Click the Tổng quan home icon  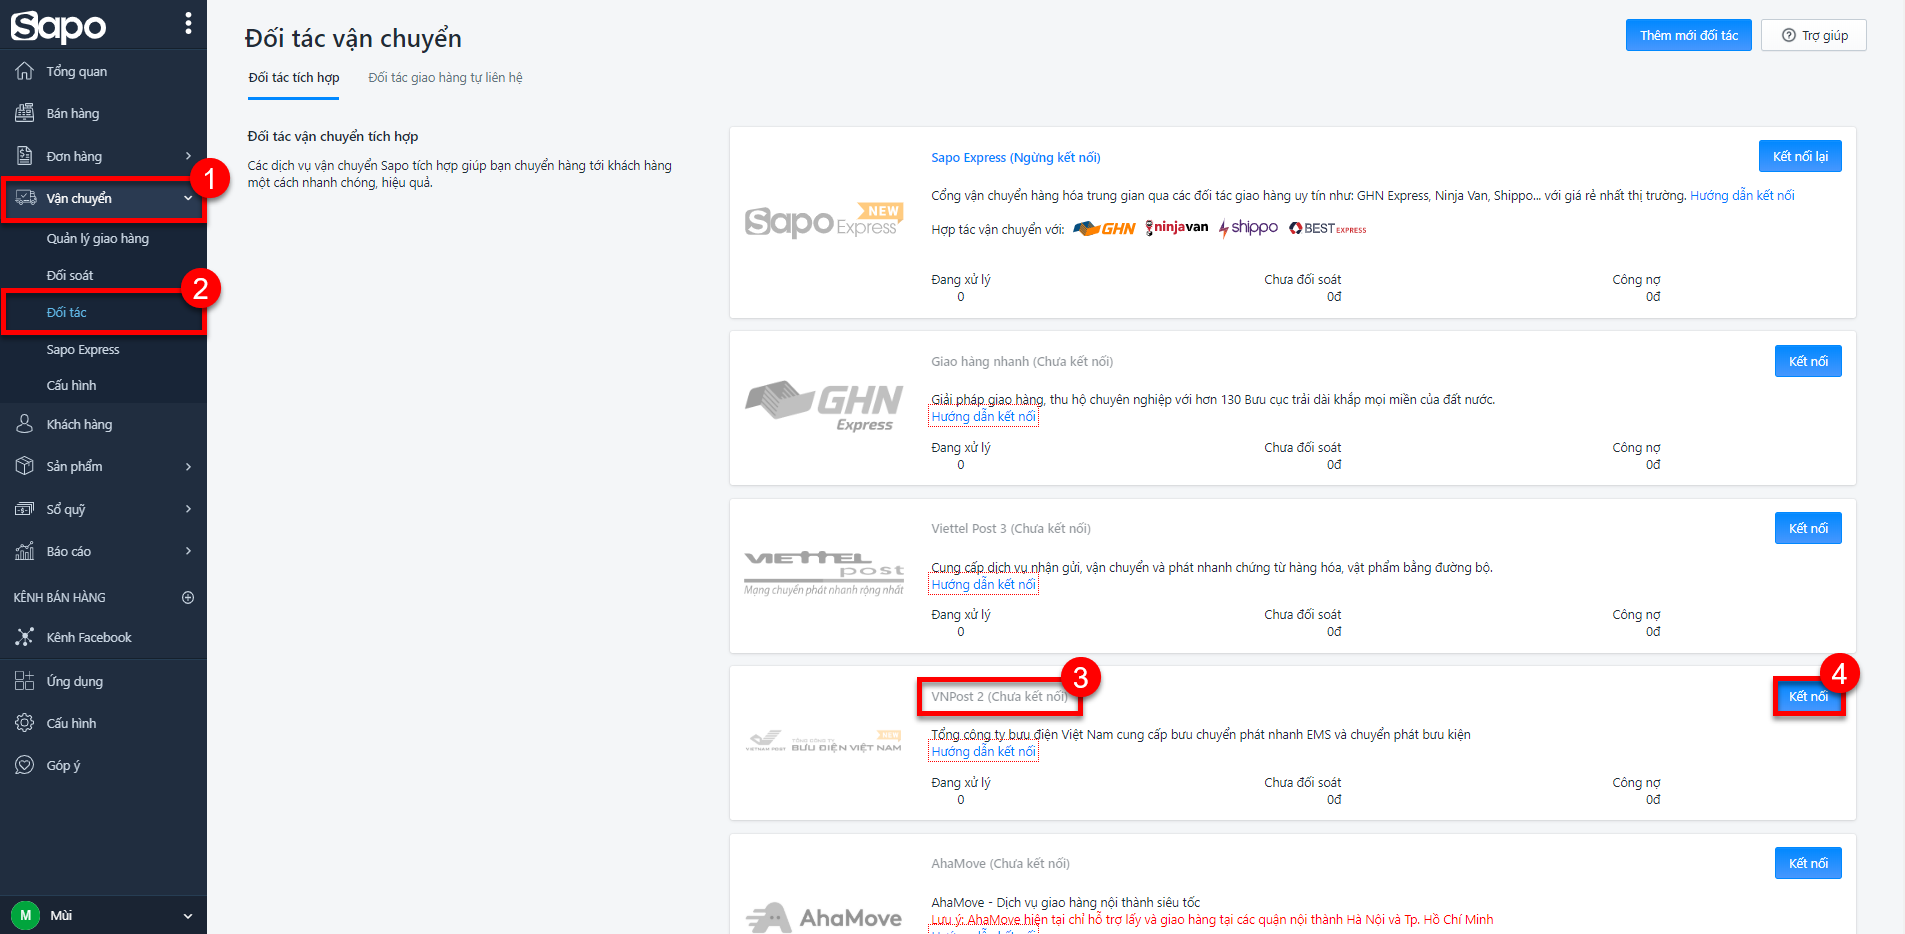25,71
